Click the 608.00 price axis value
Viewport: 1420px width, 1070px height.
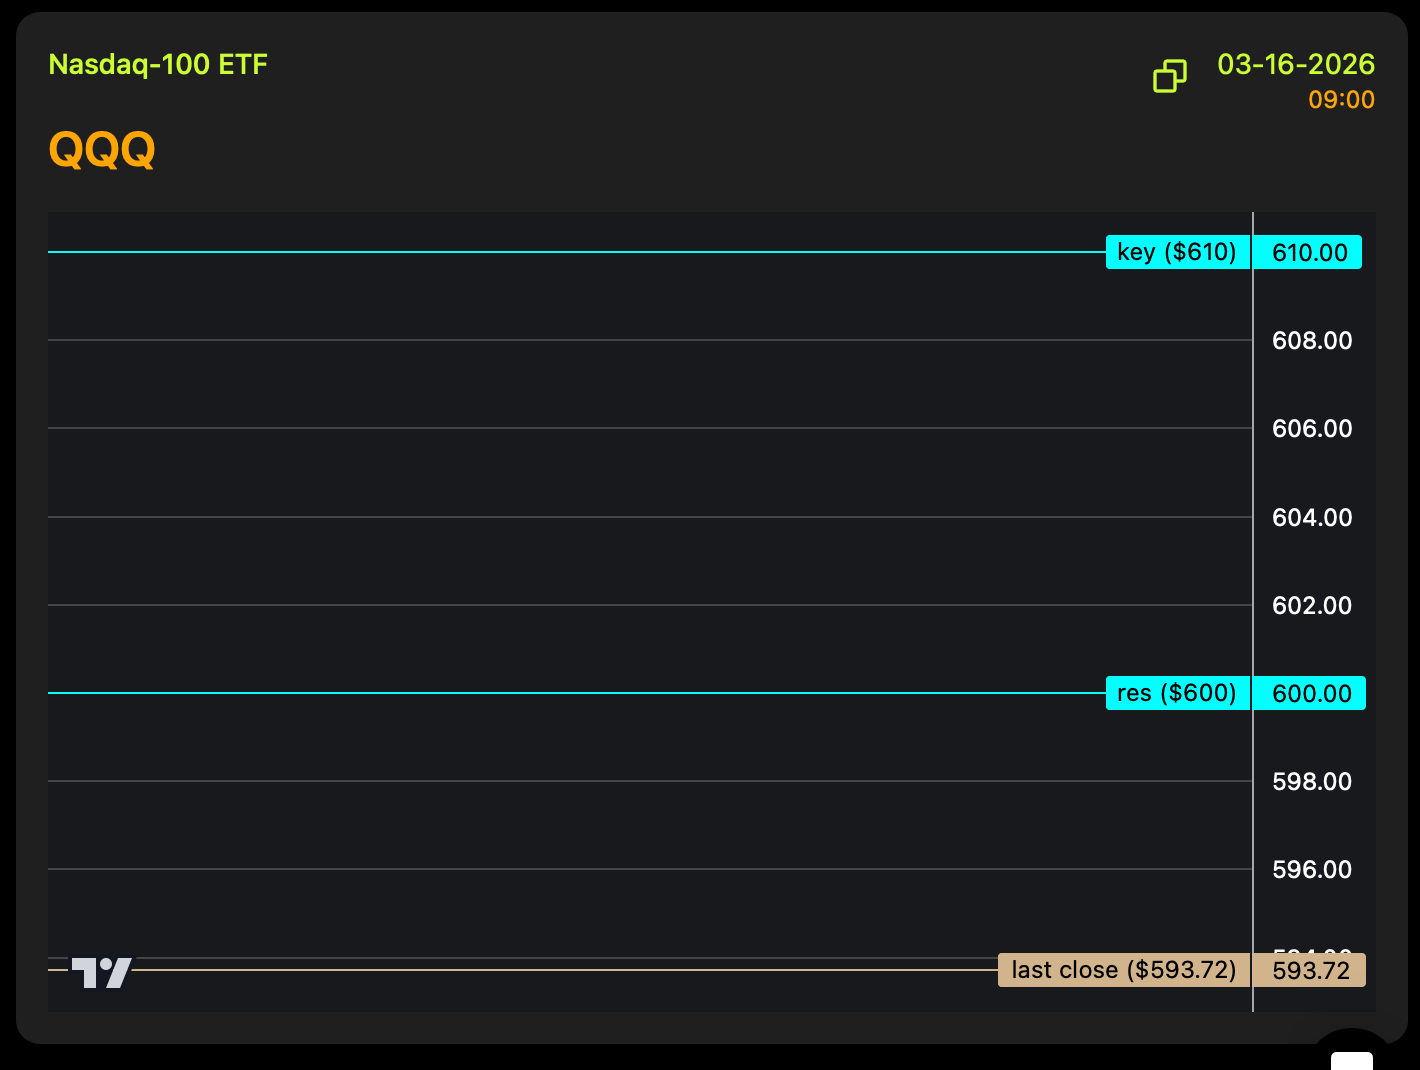[x=1311, y=341]
